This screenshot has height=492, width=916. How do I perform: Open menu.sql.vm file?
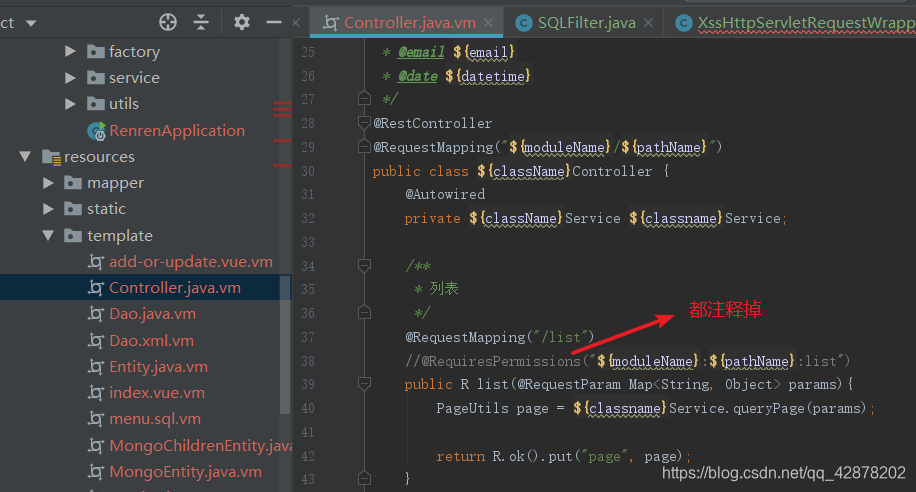coord(155,419)
